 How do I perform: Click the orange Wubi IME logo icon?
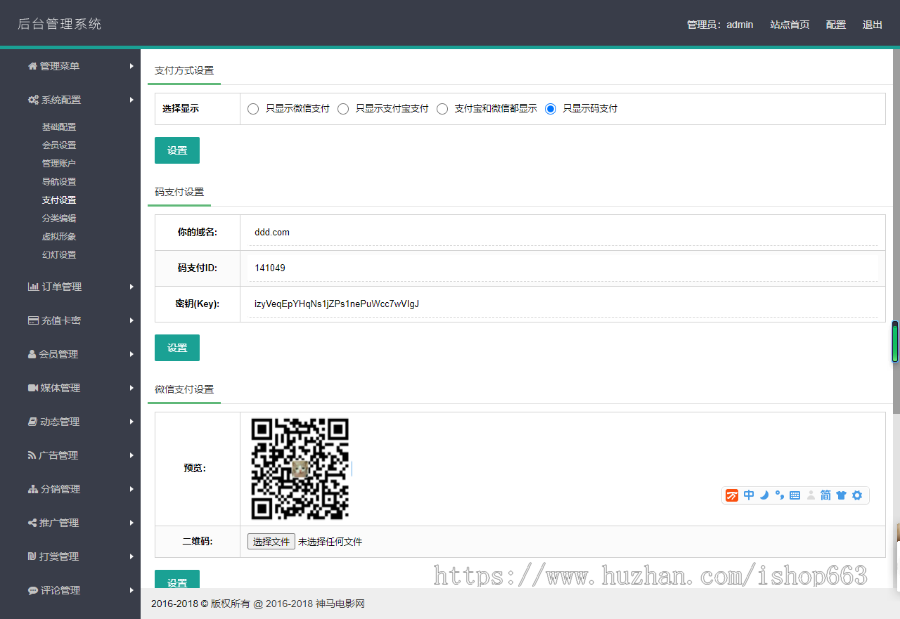tap(732, 496)
